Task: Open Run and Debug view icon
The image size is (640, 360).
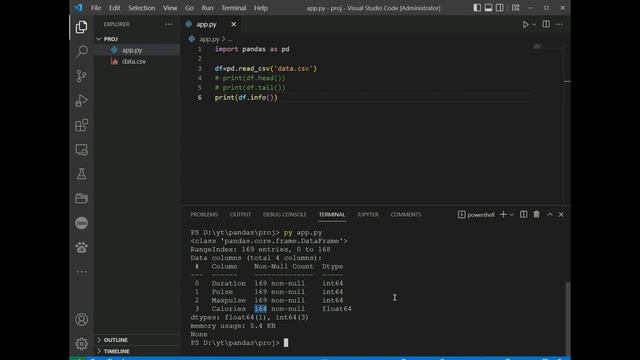Action: pyautogui.click(x=81, y=100)
